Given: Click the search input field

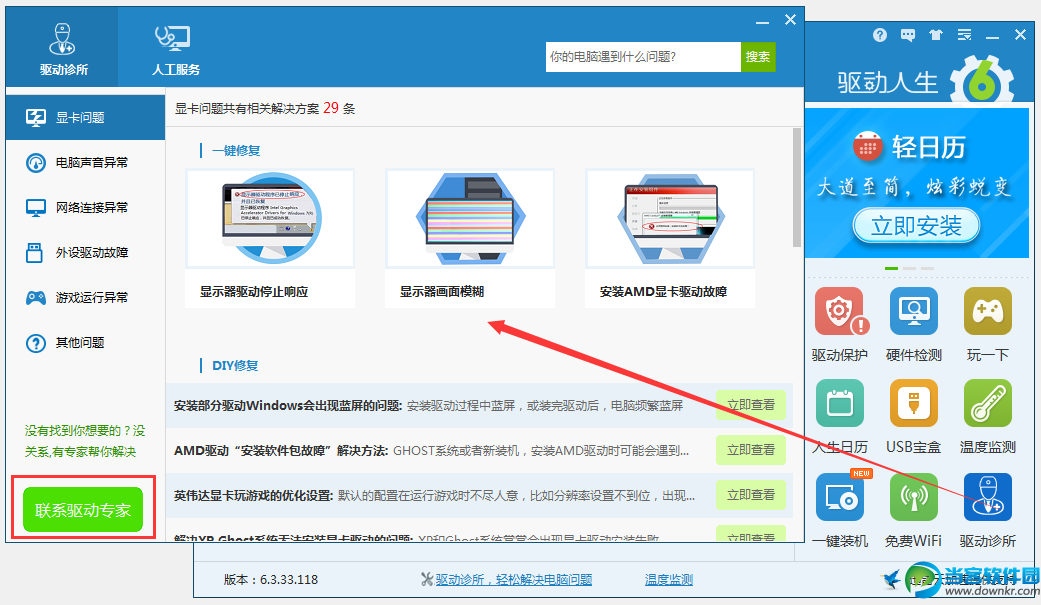Looking at the screenshot, I should pos(643,57).
